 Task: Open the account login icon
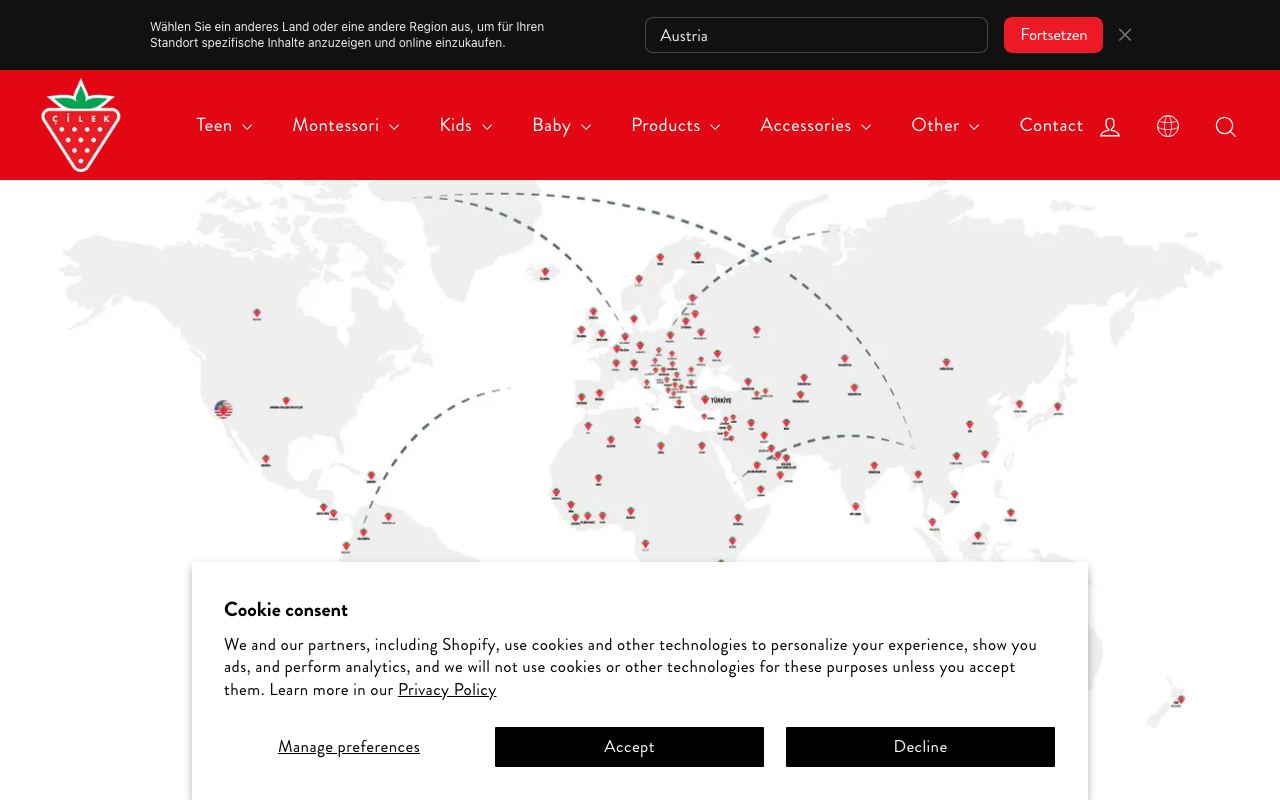(1110, 126)
